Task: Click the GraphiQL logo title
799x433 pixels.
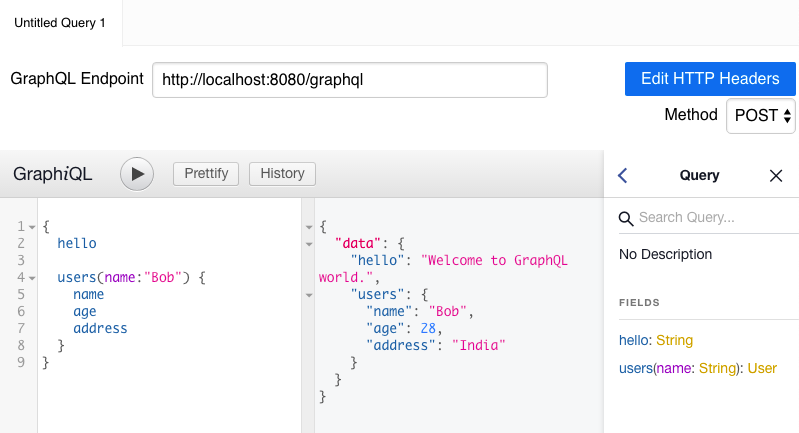Action: tap(52, 174)
